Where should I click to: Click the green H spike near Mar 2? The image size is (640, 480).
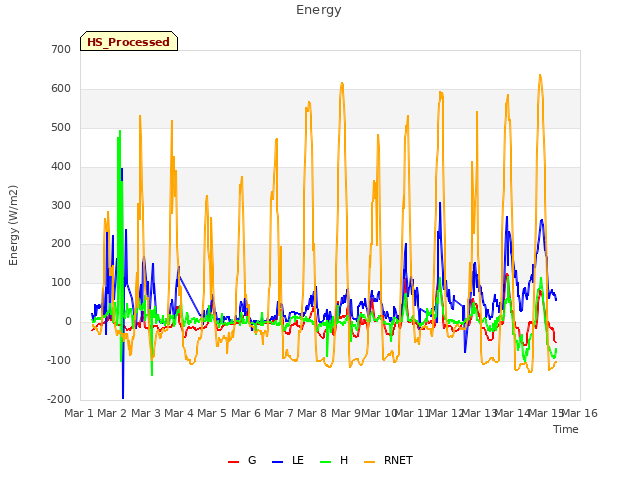coord(120,131)
